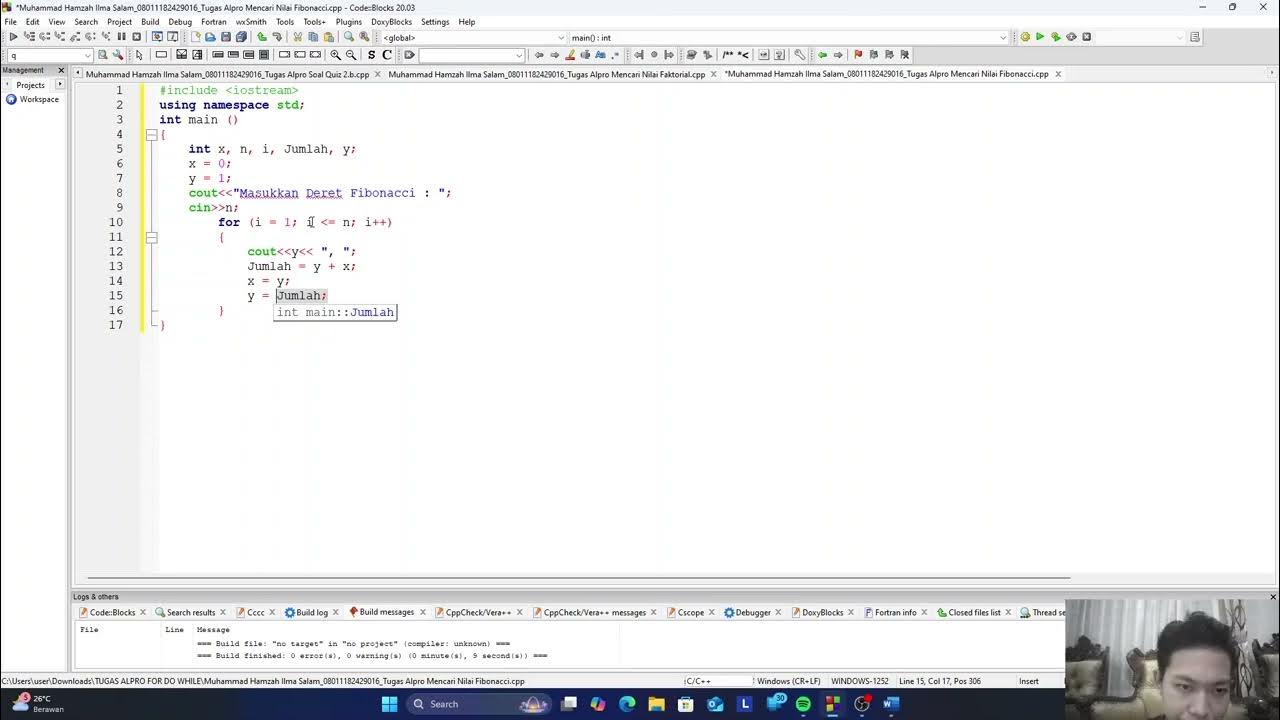
Task: Close the Fibonacci.cpp editor tab
Action: pyautogui.click(x=1058, y=74)
